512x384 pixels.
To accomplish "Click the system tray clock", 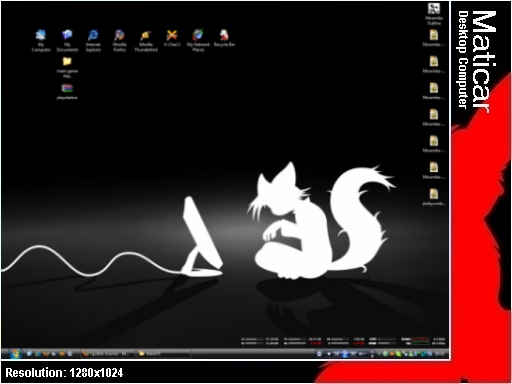I will (x=441, y=353).
